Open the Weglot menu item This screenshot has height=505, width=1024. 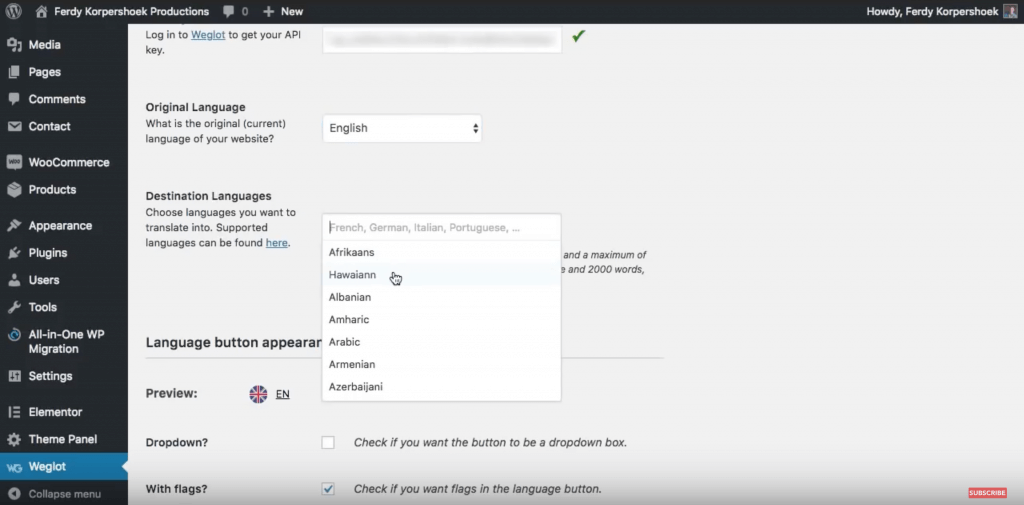click(x=50, y=467)
